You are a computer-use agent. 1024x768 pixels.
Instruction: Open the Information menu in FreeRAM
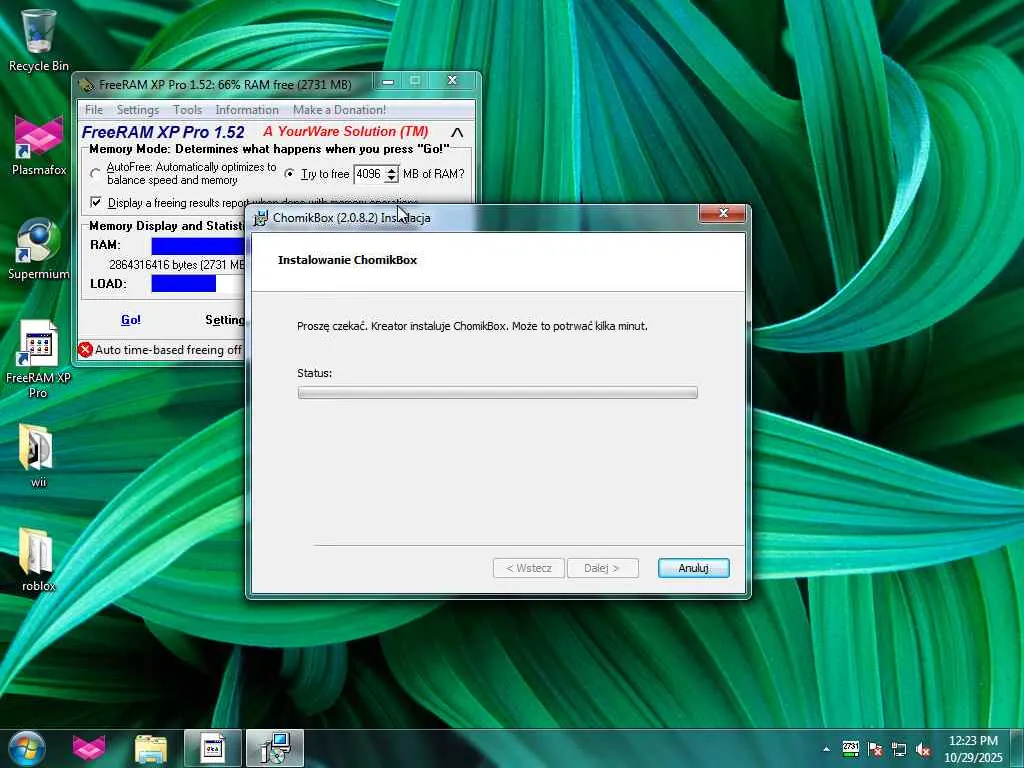coord(247,110)
